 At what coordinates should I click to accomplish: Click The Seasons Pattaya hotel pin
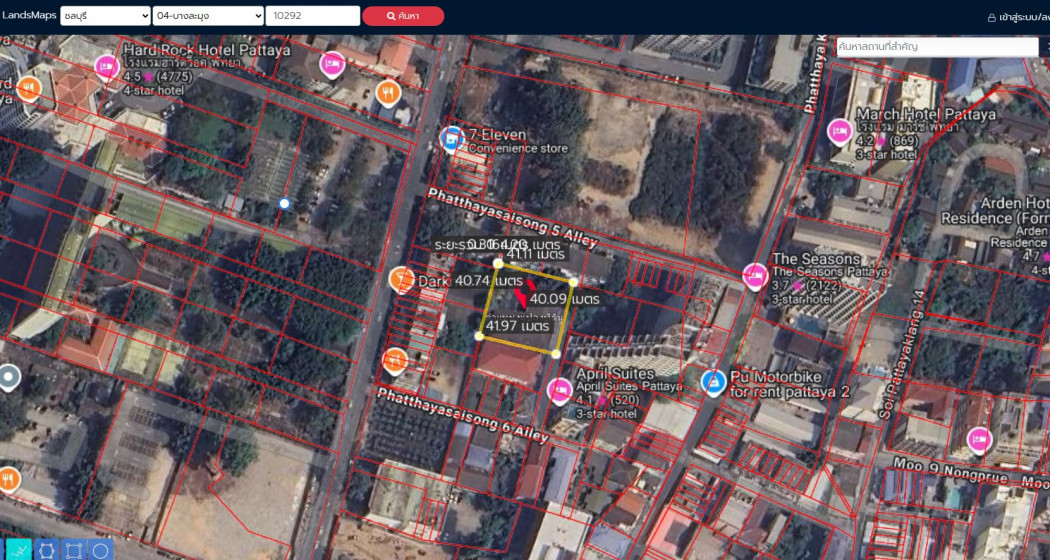click(755, 277)
